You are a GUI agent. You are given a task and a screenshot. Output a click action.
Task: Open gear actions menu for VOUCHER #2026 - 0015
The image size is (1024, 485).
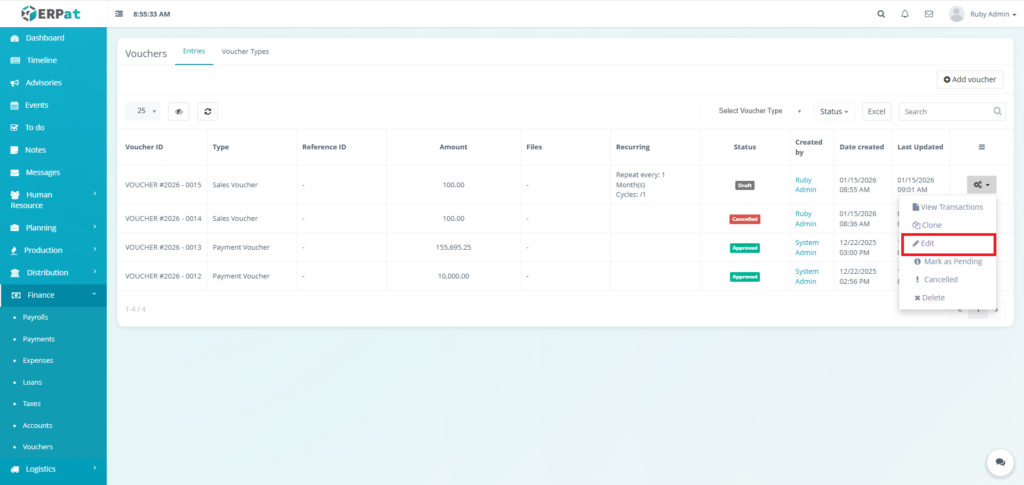coord(982,185)
